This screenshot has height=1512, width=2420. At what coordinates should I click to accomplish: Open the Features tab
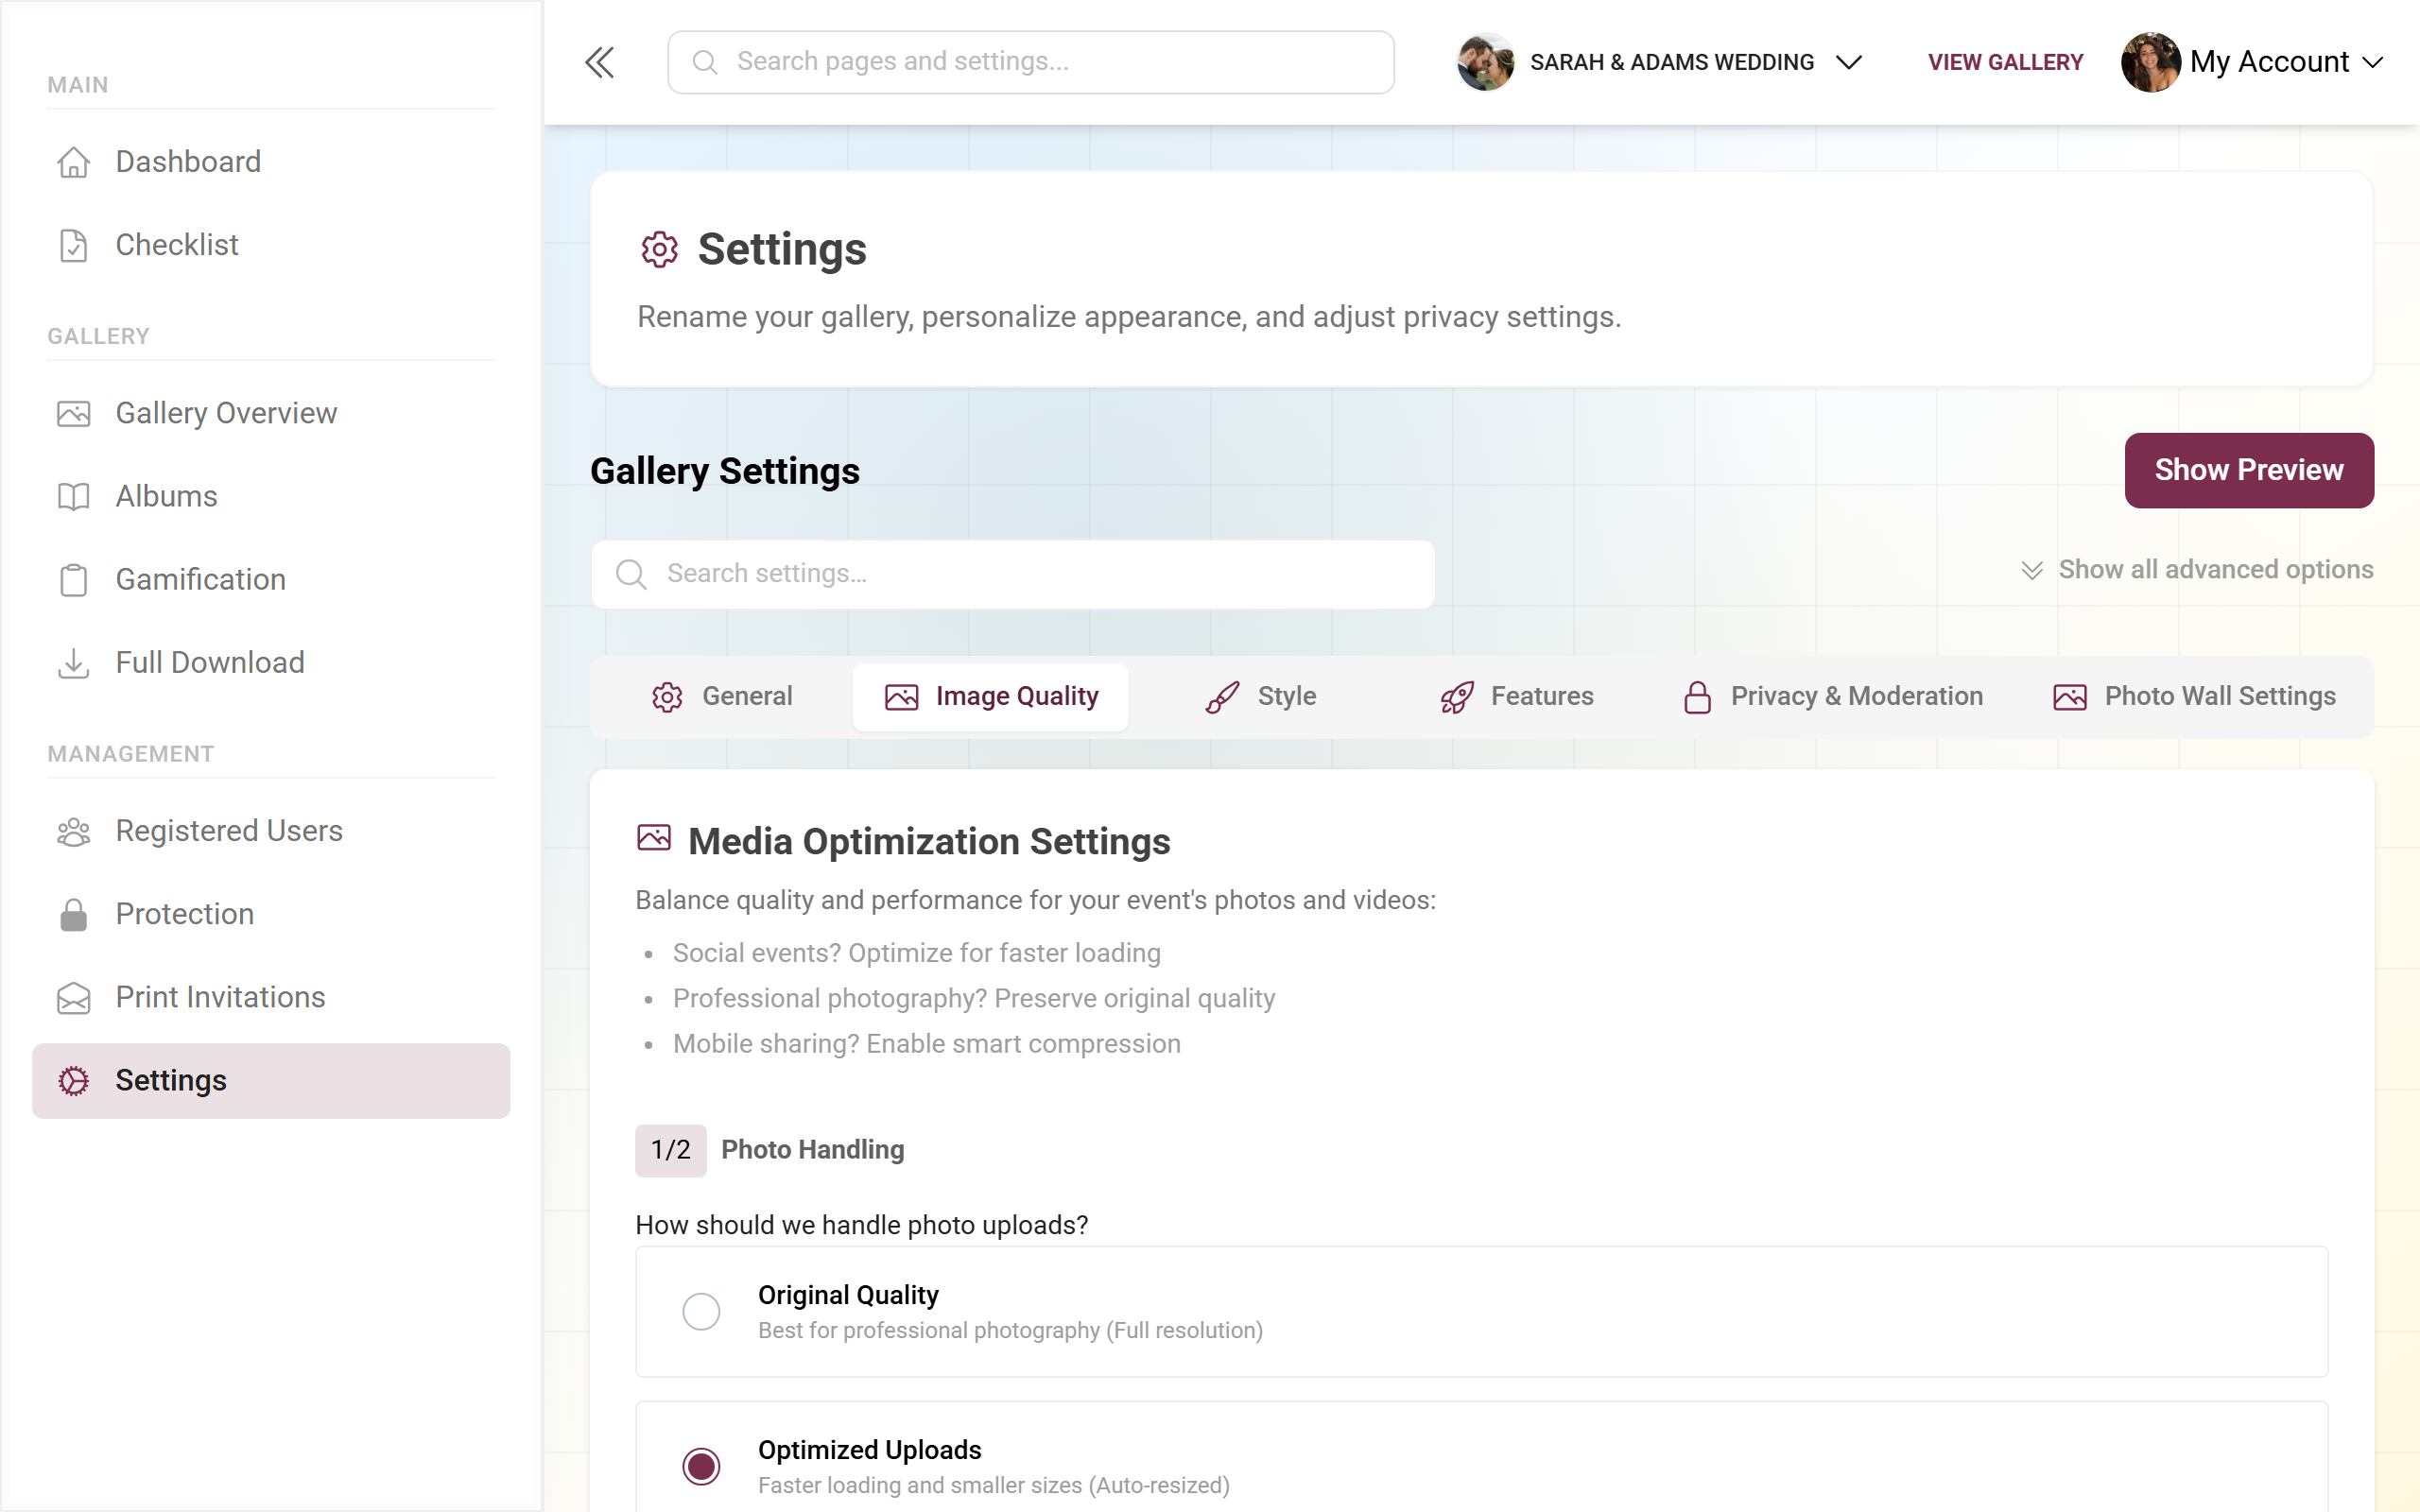click(1516, 696)
